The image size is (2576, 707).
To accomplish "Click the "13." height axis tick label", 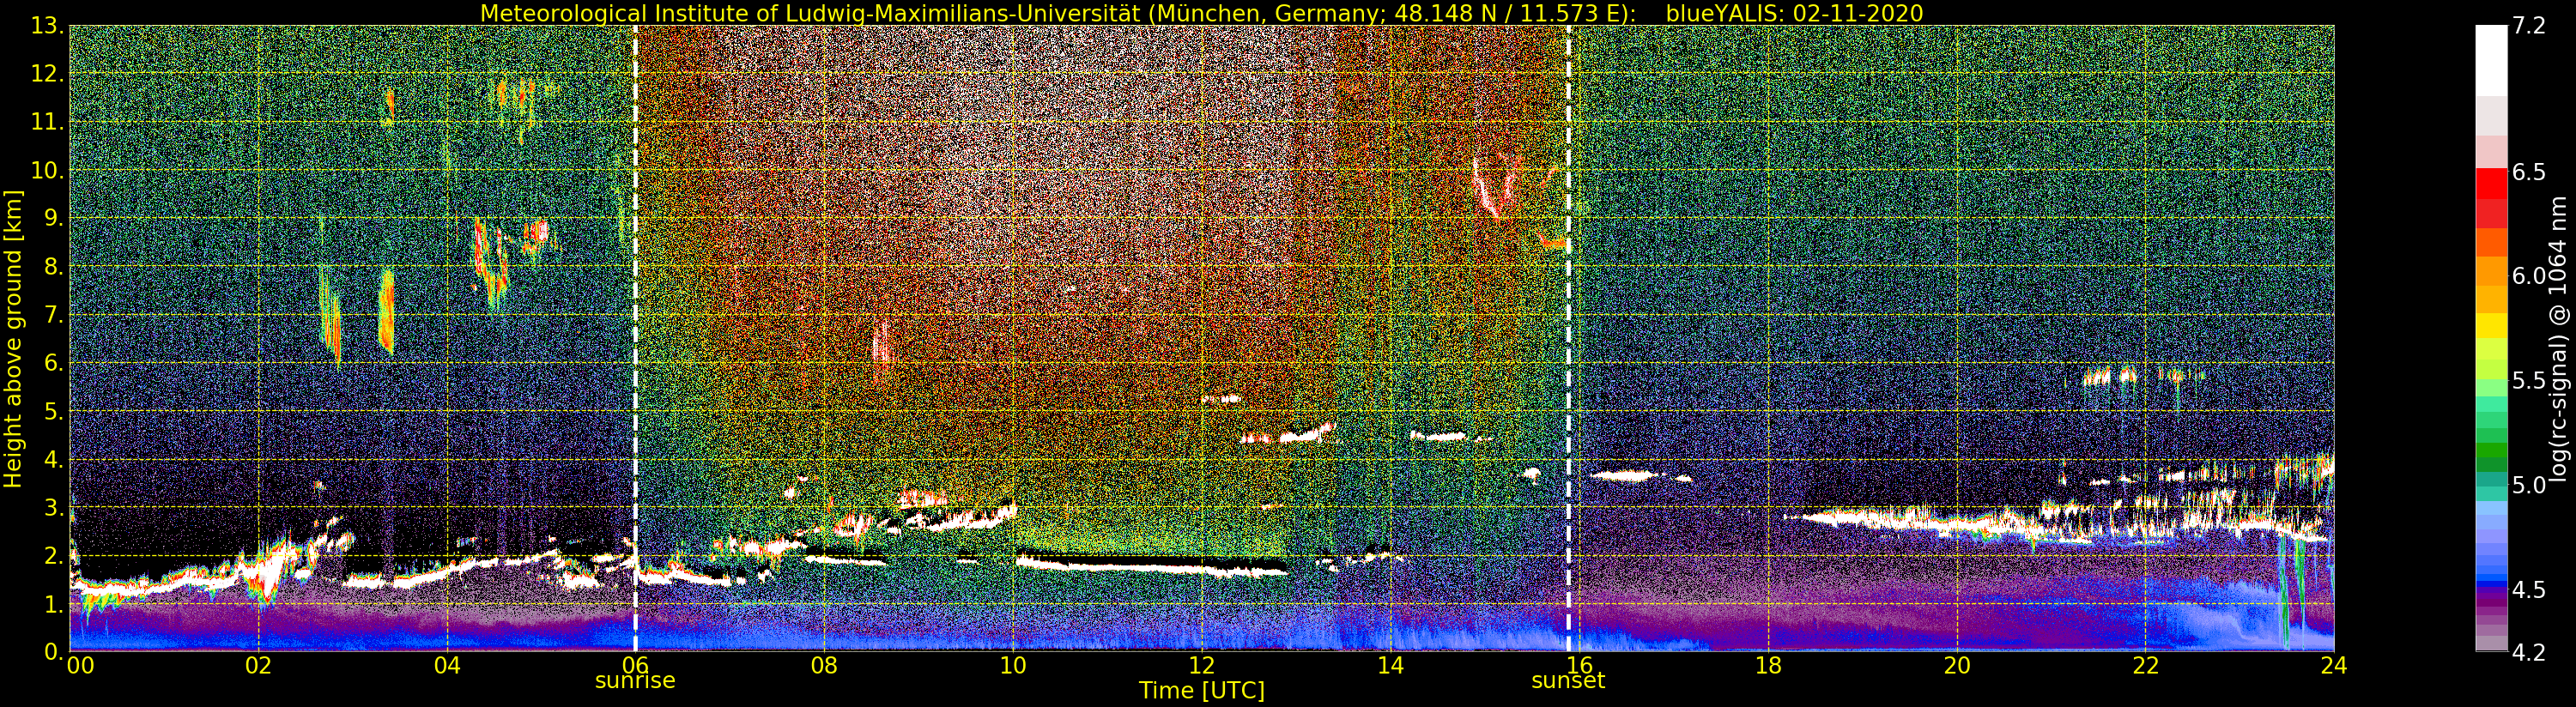I will click(47, 26).
